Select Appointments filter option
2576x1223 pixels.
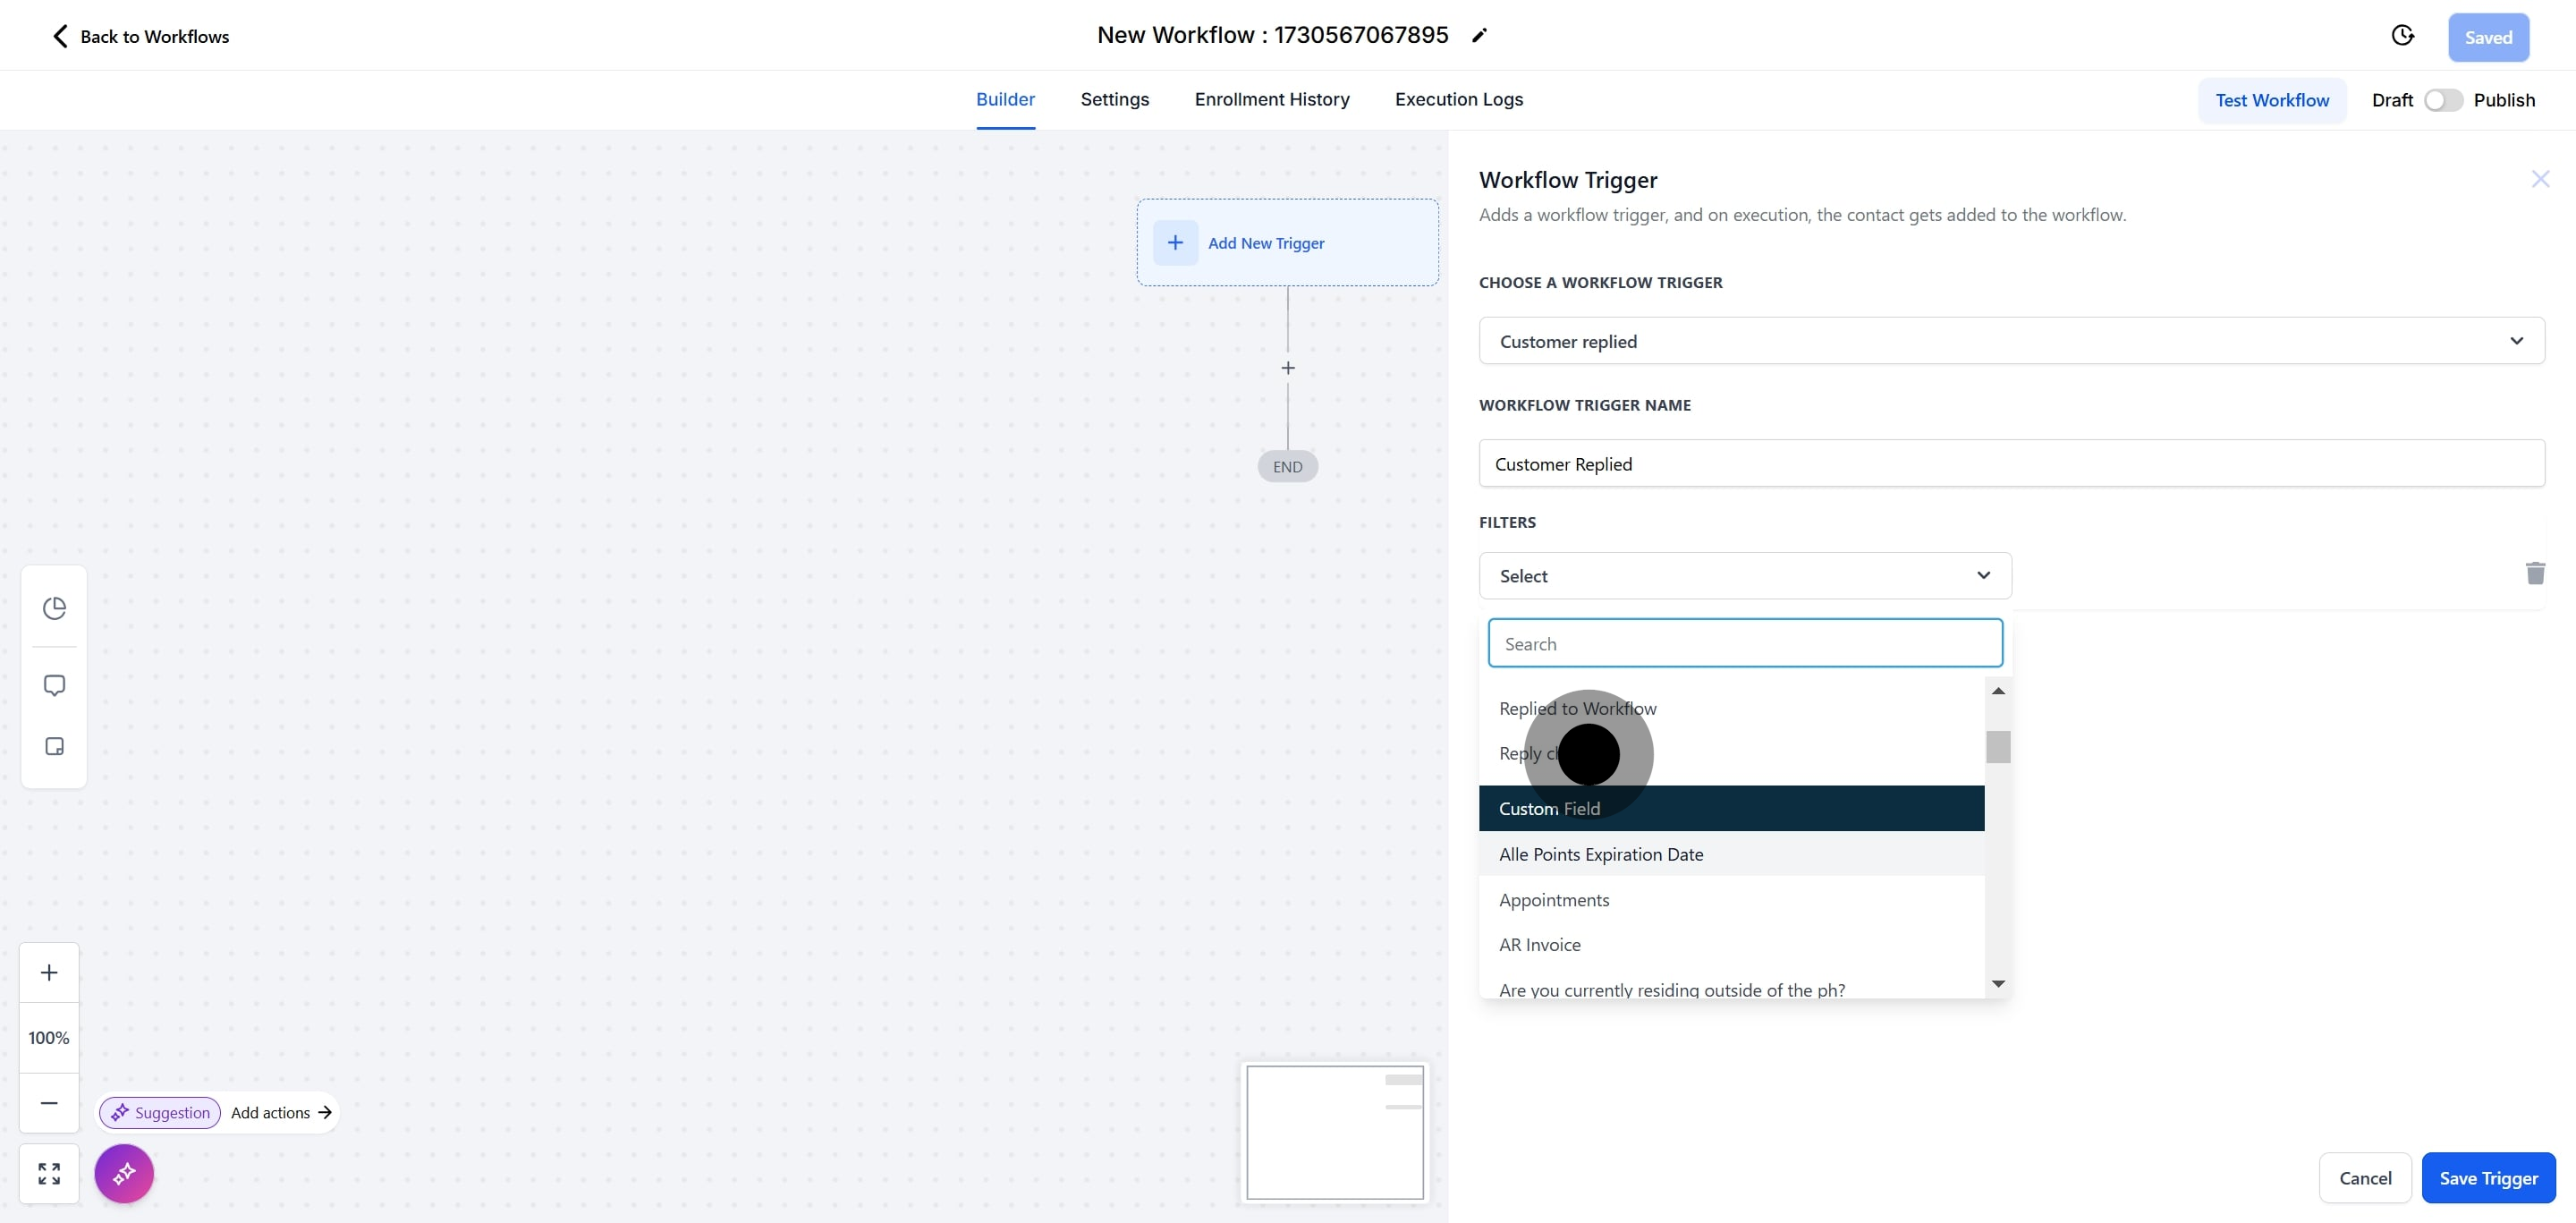tap(1731, 900)
